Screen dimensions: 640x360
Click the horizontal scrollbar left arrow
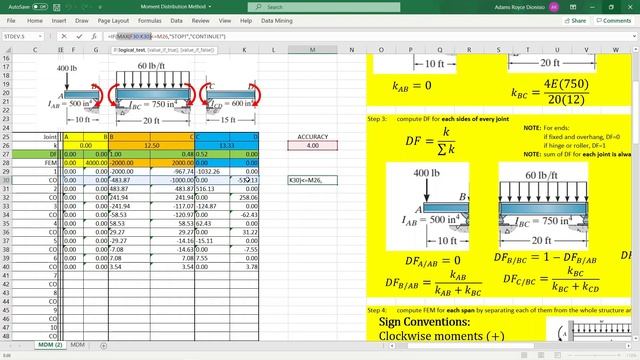click(x=392, y=346)
